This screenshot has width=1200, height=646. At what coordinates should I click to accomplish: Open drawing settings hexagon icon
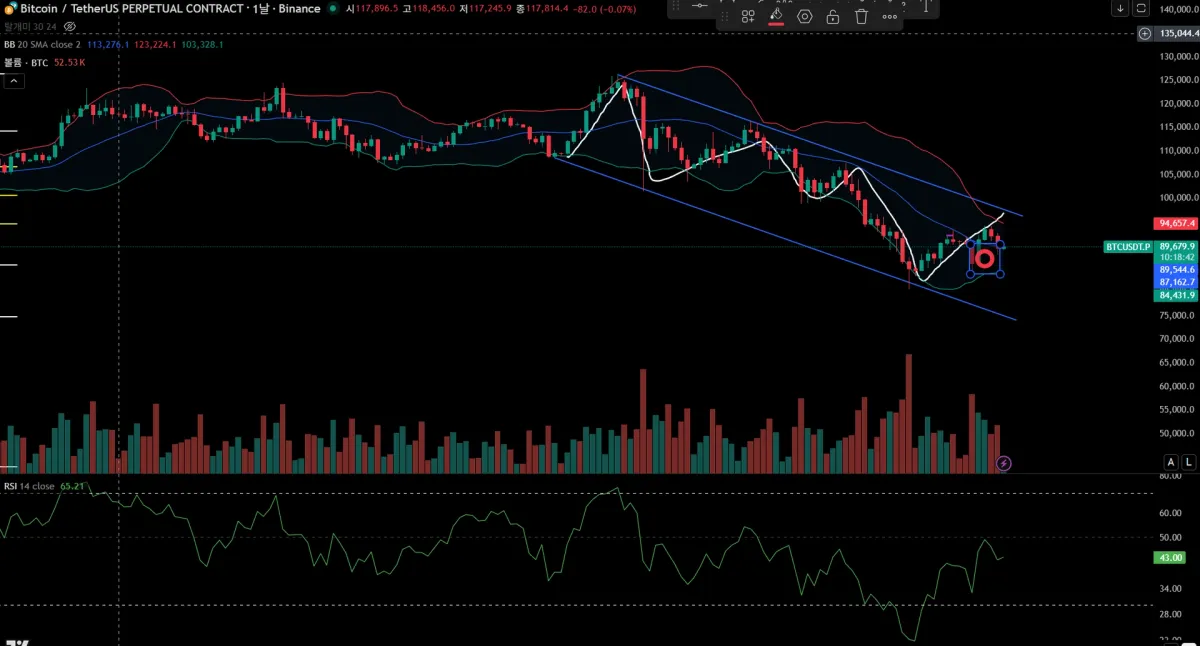click(805, 16)
